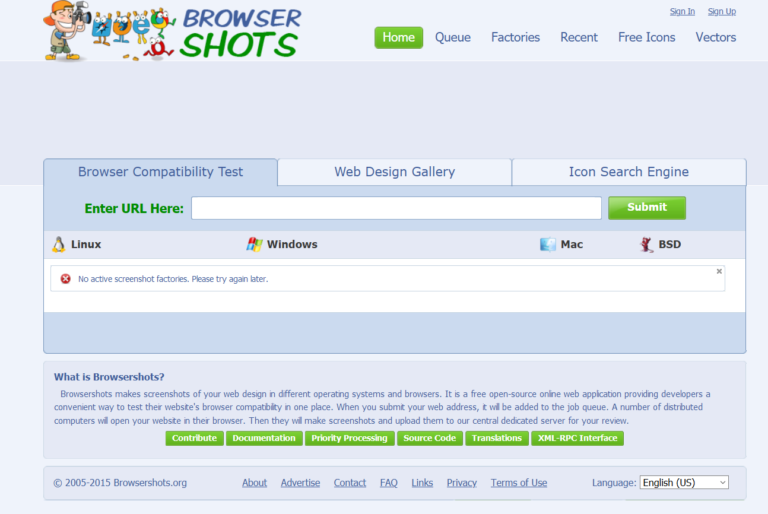Viewport: 768px width, 514px height.
Task: Go to Free Icons page
Action: click(647, 38)
